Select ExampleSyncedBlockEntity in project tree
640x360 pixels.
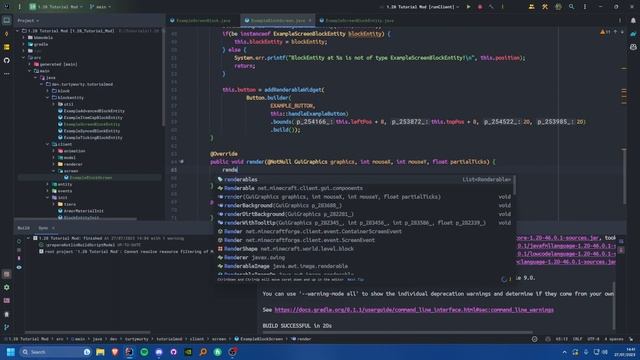click(92, 131)
